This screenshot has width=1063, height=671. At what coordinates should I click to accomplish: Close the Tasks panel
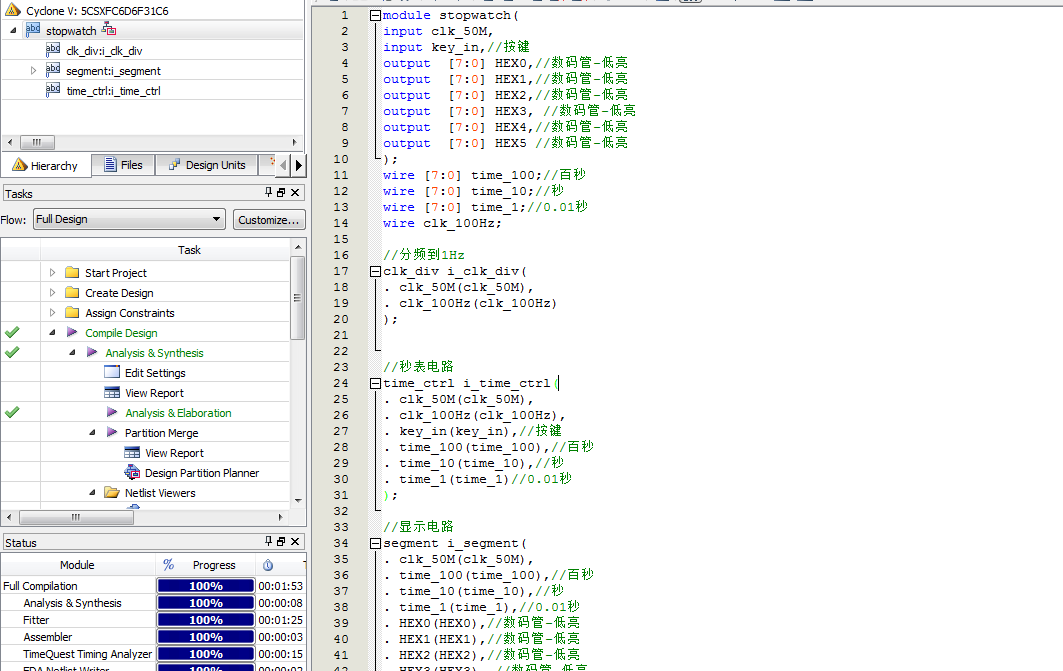pyautogui.click(x=295, y=193)
